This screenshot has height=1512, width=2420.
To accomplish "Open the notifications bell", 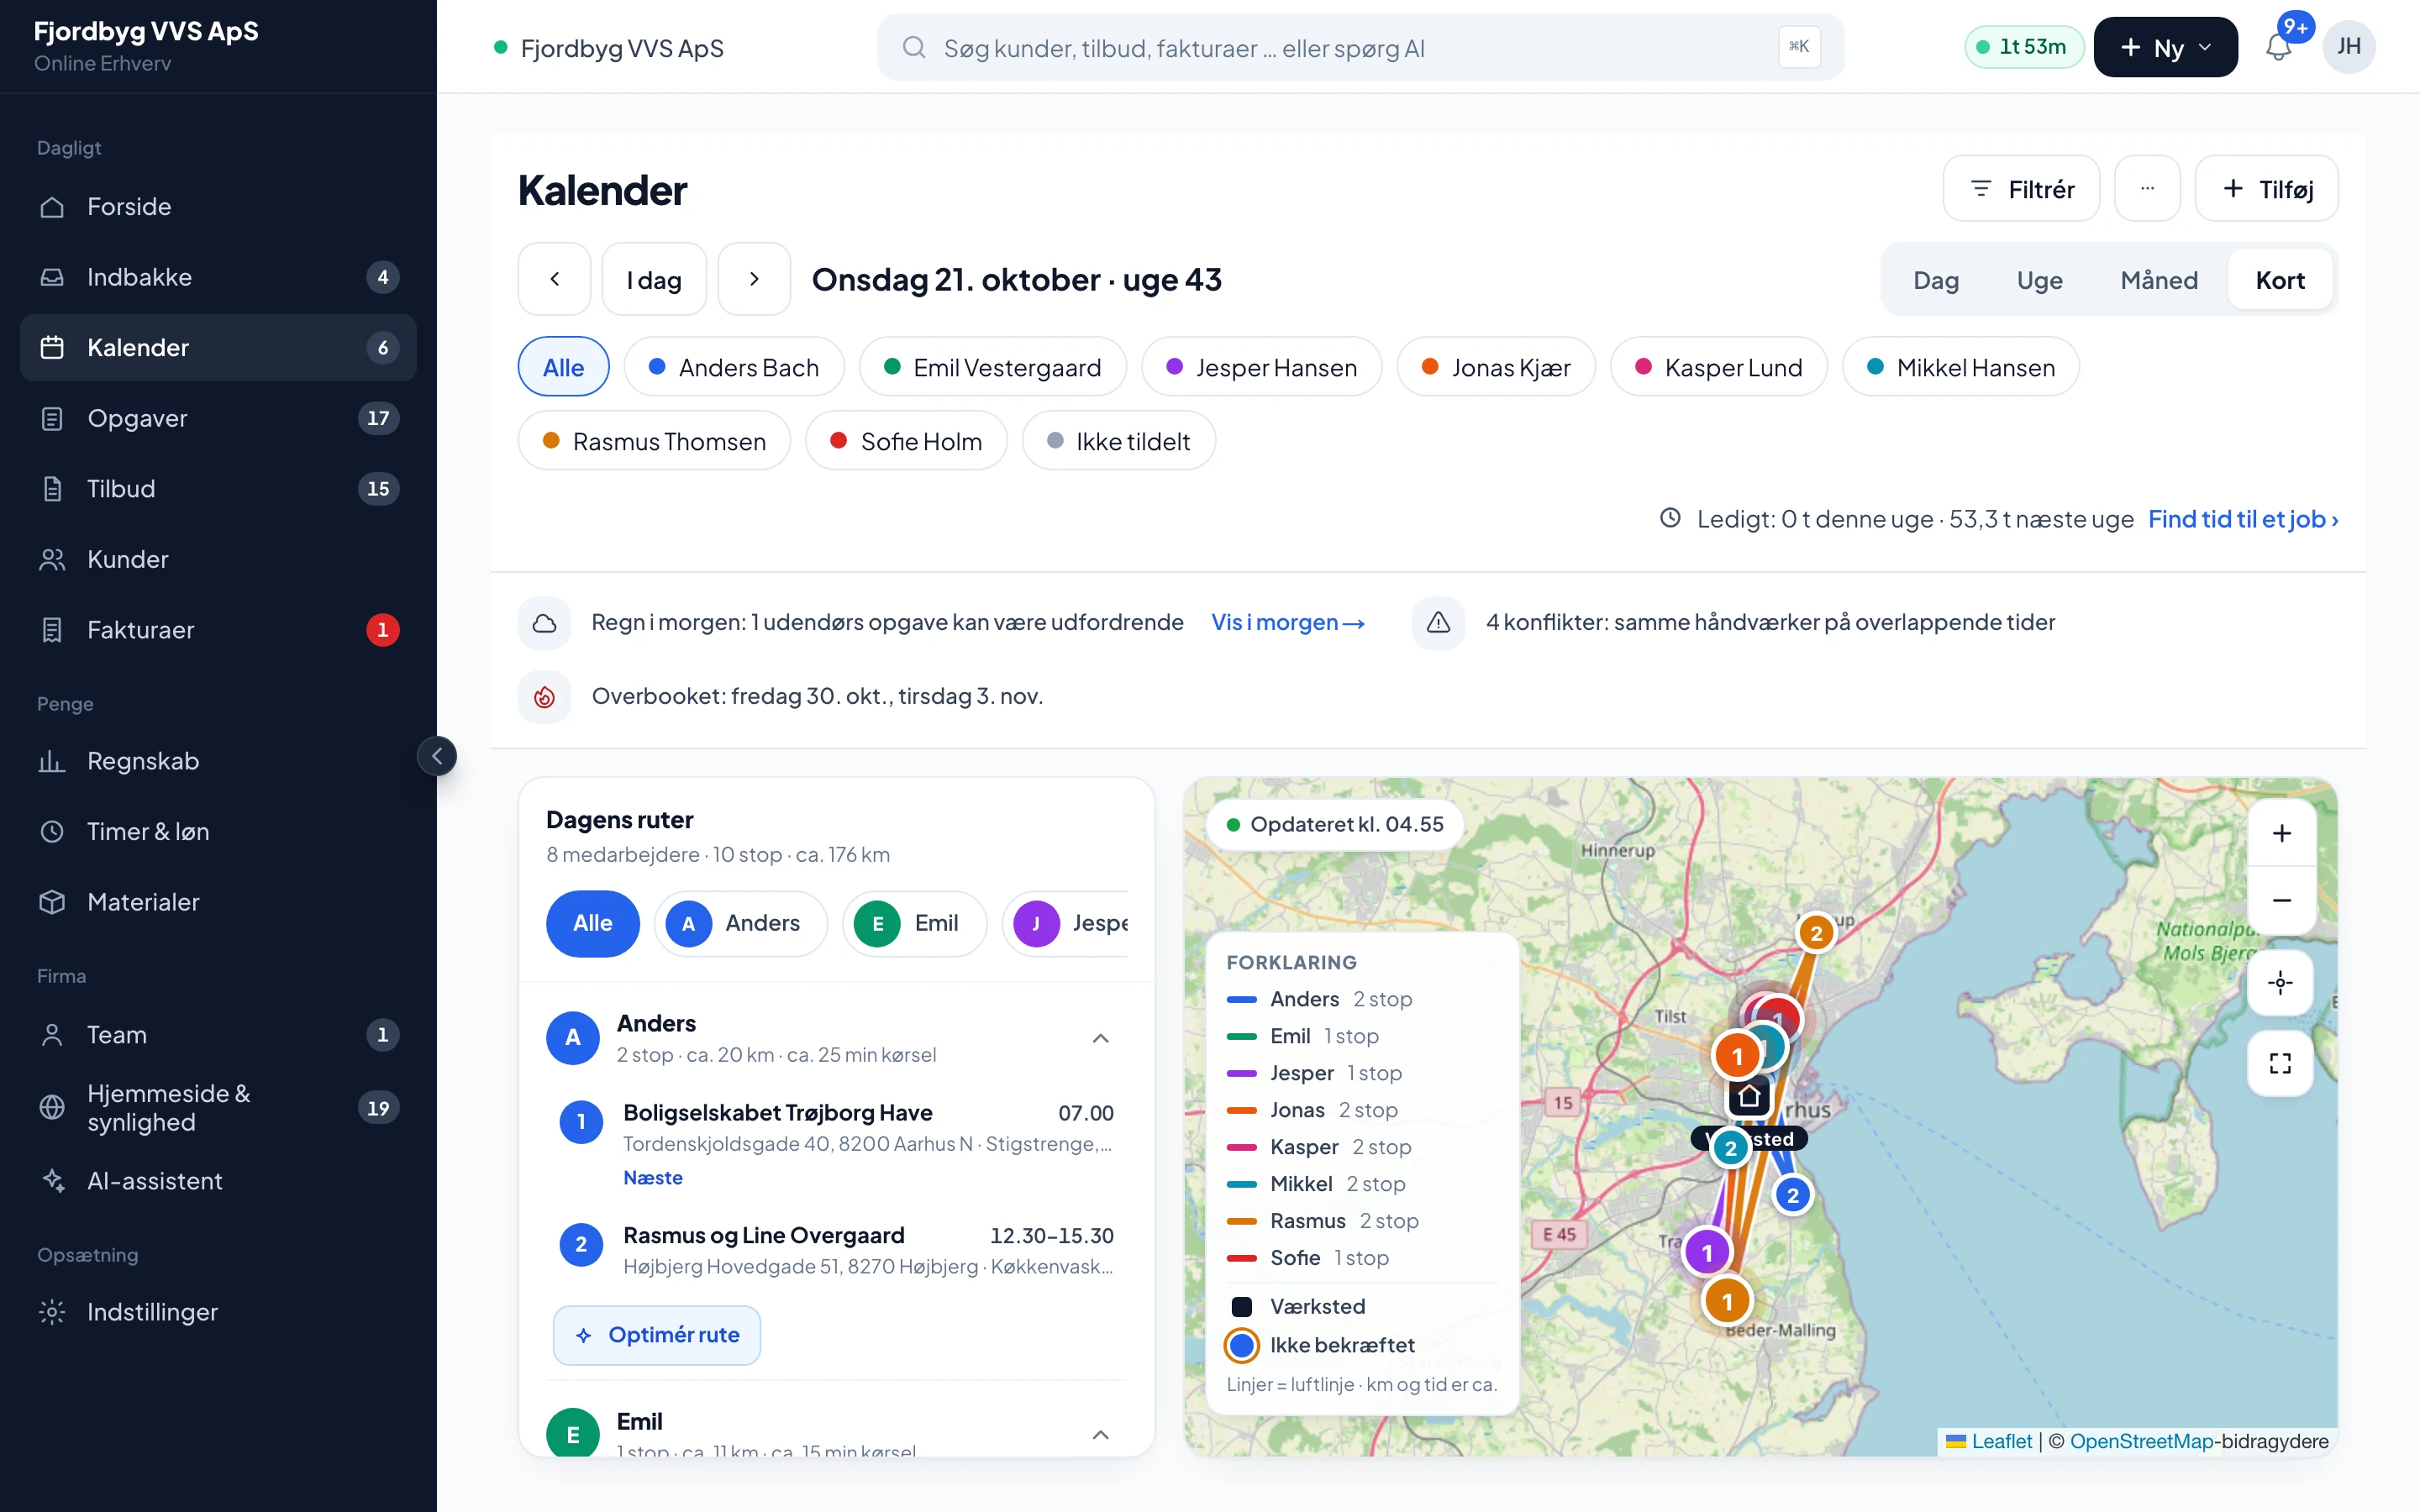I will (x=2279, y=47).
